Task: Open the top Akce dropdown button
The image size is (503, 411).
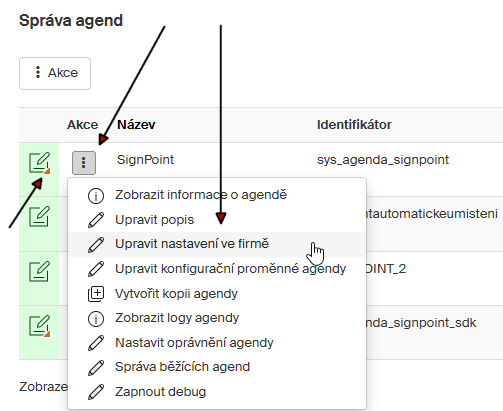Action: (x=55, y=73)
